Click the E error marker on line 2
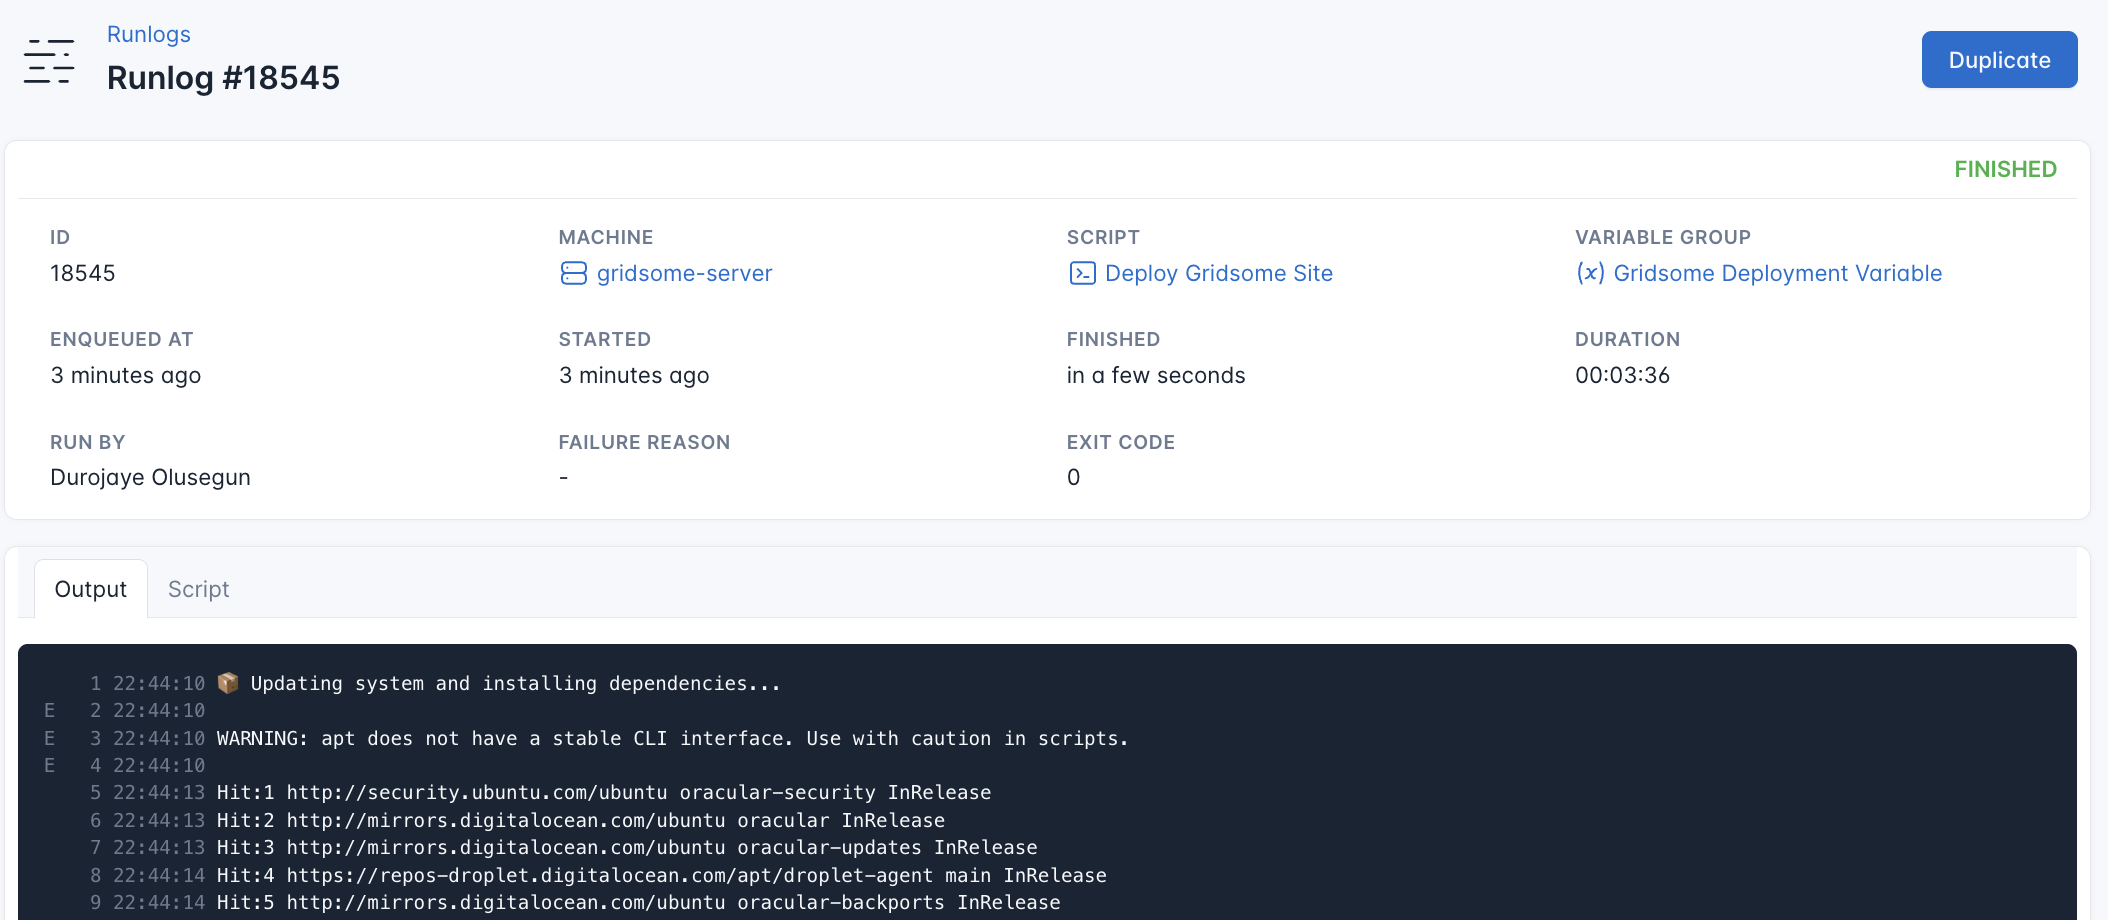The image size is (2108, 920). pyautogui.click(x=48, y=710)
